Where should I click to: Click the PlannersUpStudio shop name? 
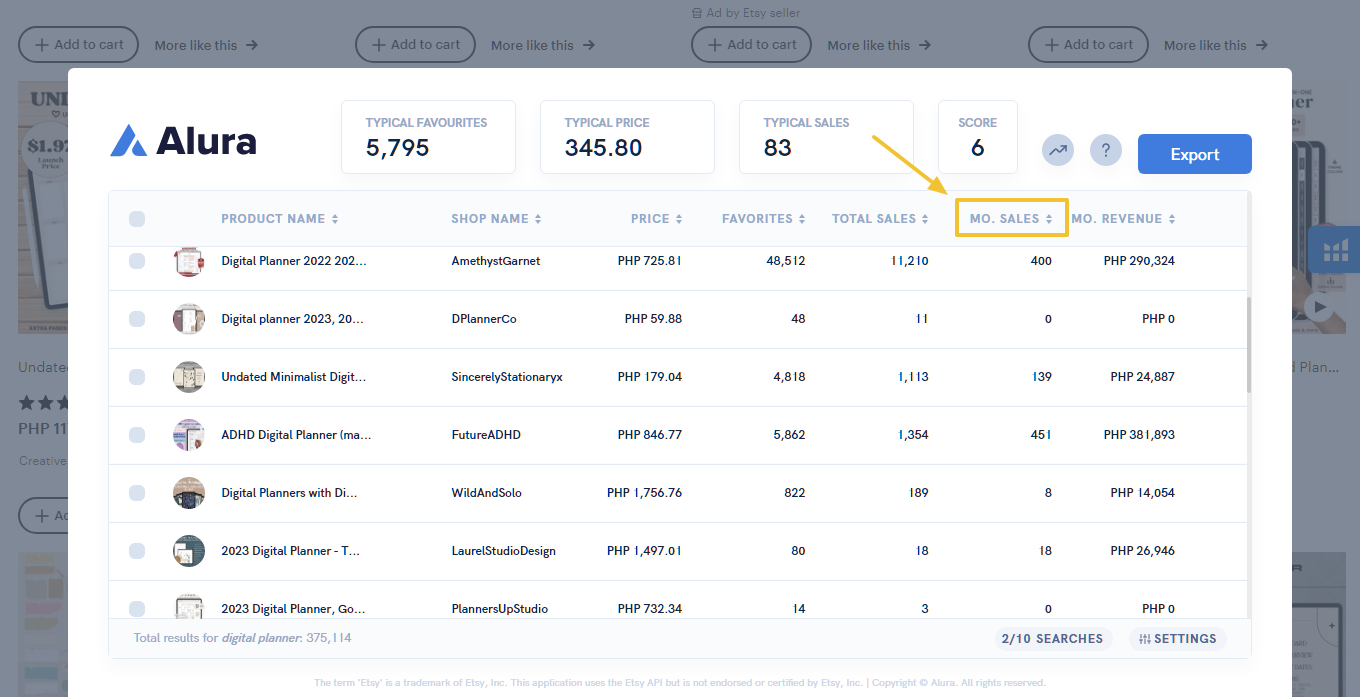coord(500,608)
